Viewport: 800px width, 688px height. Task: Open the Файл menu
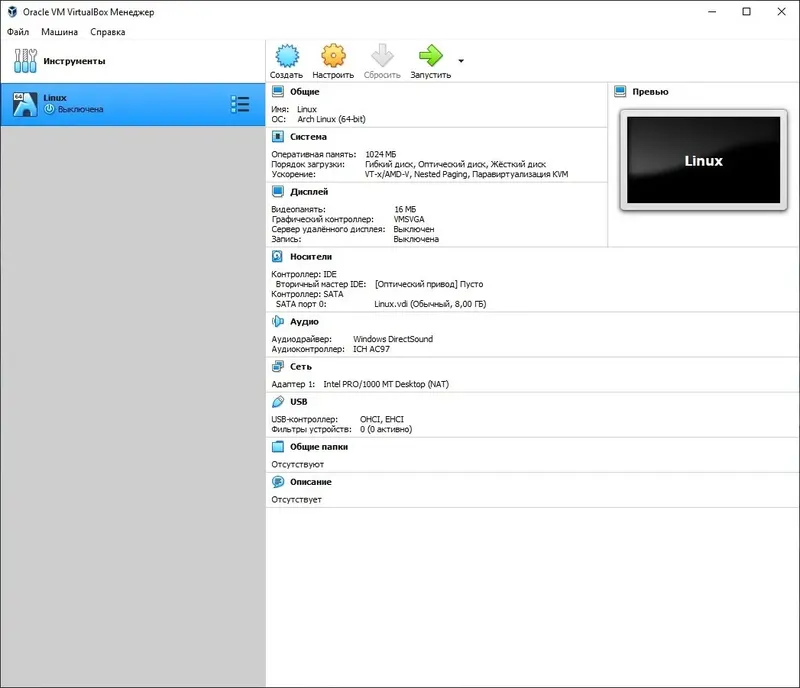coord(18,31)
